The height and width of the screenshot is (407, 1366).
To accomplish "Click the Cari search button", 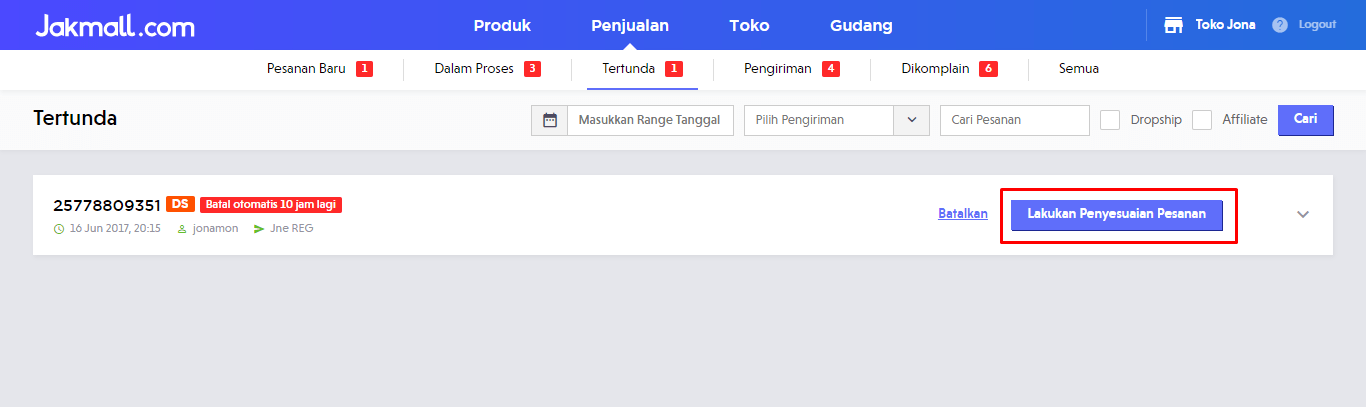I will pos(1306,119).
